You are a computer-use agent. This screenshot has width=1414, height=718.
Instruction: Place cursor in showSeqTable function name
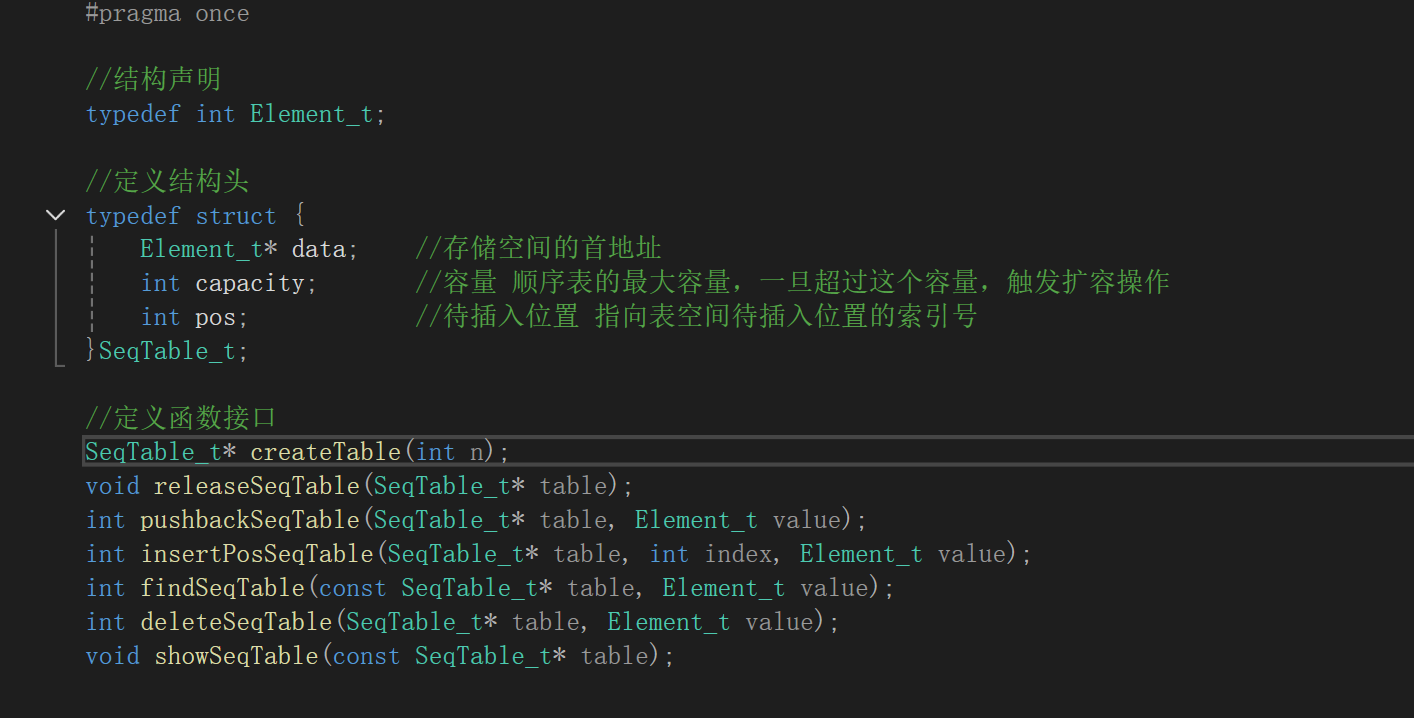point(236,656)
